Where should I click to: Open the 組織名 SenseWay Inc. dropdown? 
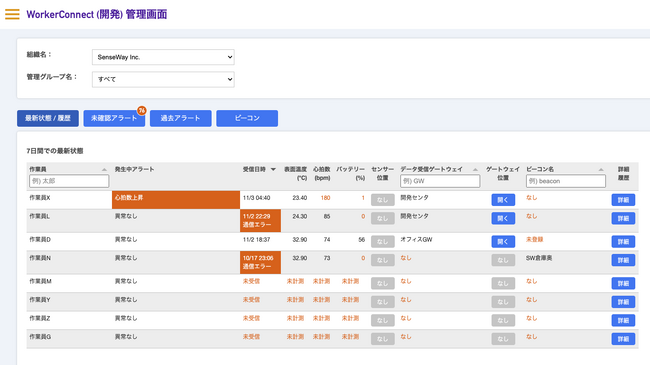point(163,57)
